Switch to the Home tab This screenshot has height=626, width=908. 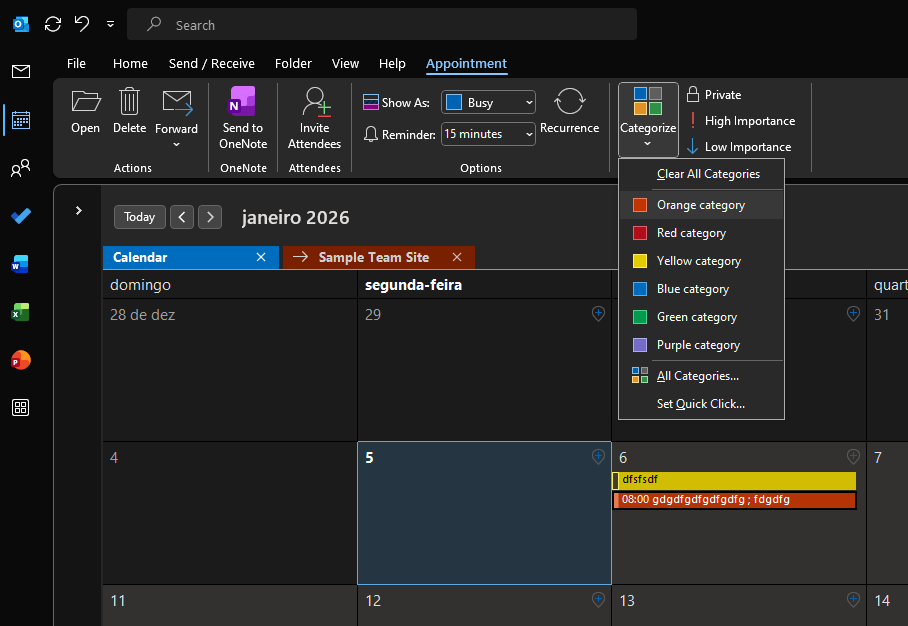point(130,63)
